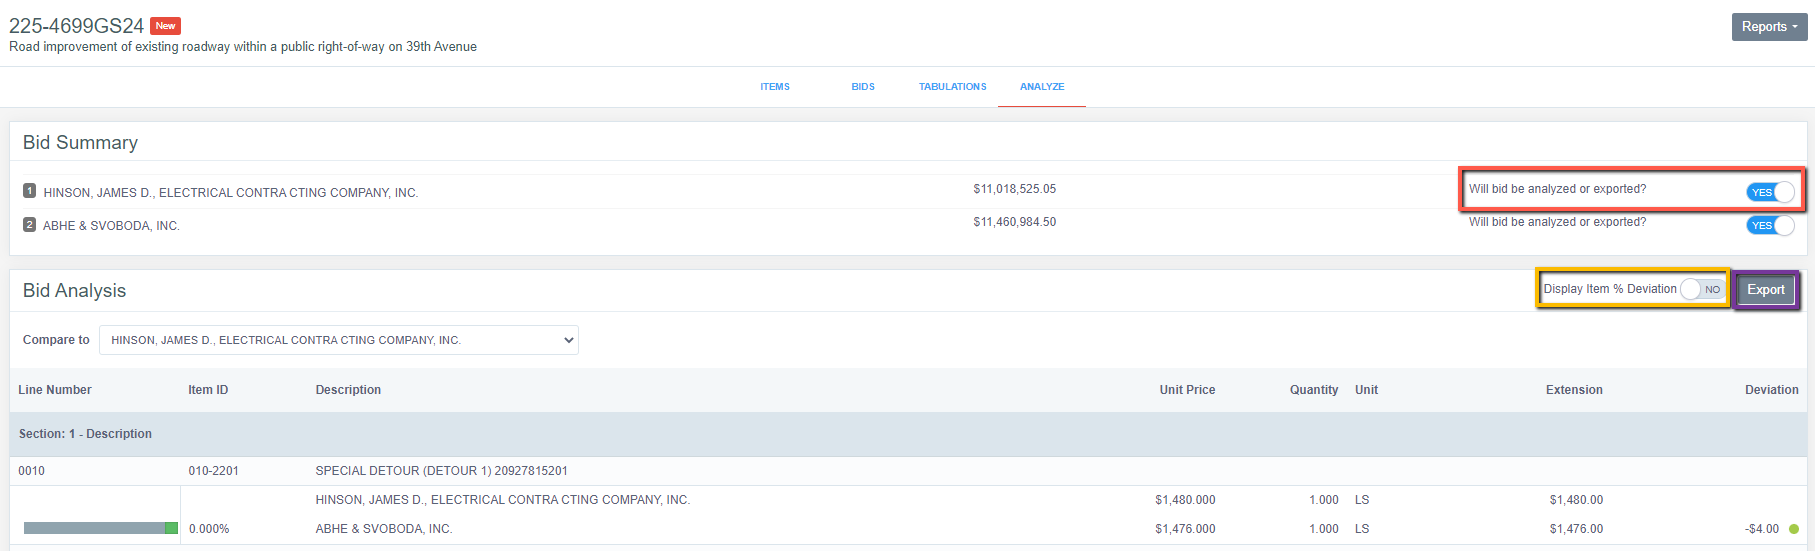Collapse the Section 1 - Description row
The height and width of the screenshot is (551, 1815).
coord(85,434)
